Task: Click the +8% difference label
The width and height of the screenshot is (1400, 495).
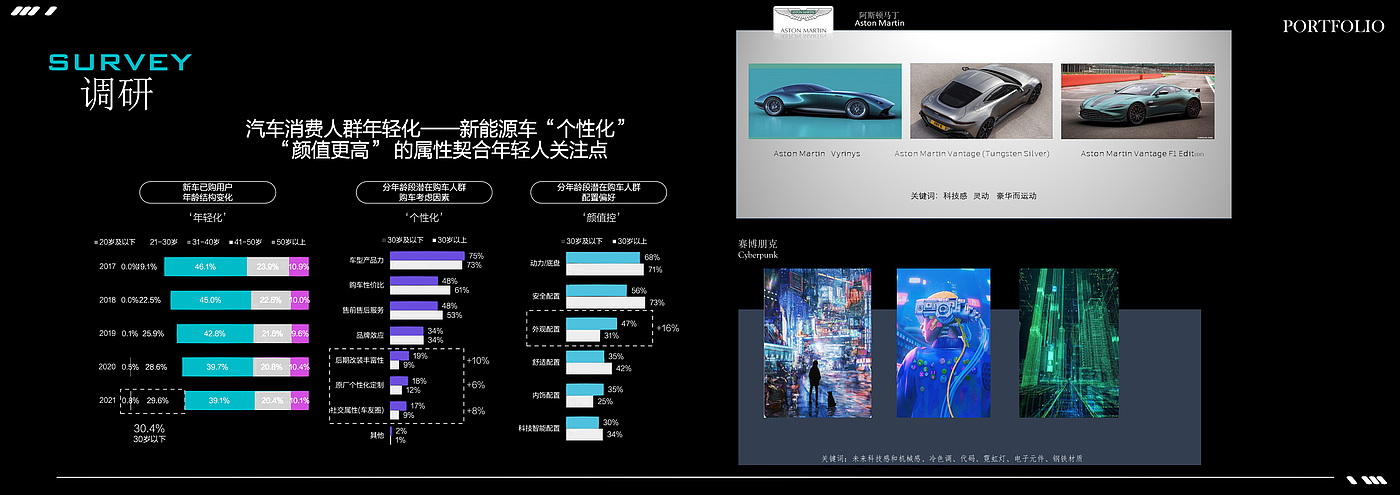Action: (x=476, y=410)
